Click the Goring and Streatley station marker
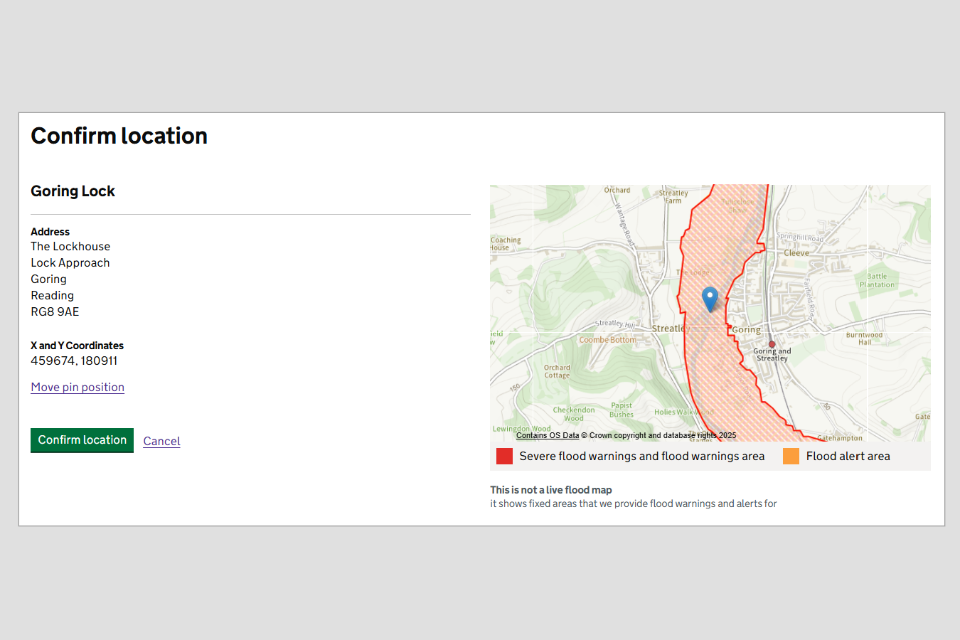Image resolution: width=960 pixels, height=640 pixels. tap(771, 344)
